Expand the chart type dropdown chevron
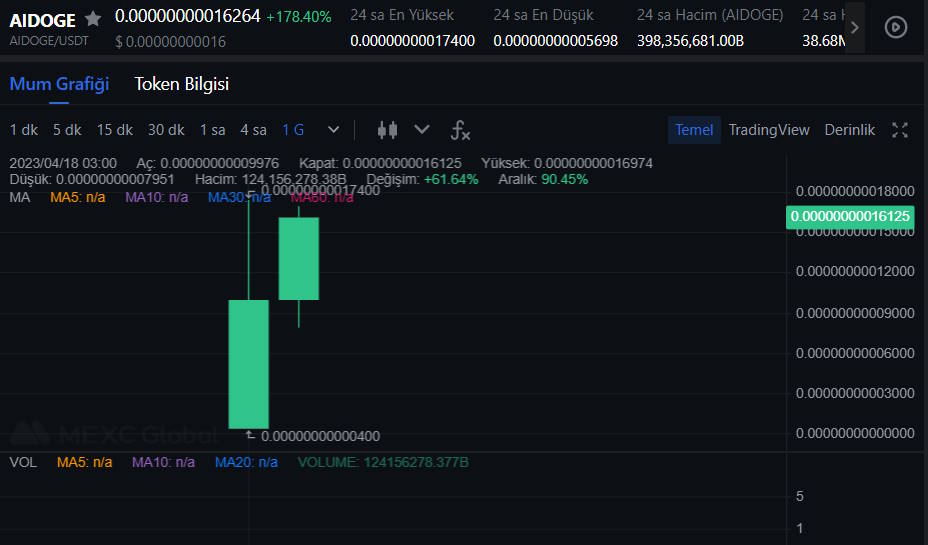This screenshot has height=545, width=928. (421, 129)
